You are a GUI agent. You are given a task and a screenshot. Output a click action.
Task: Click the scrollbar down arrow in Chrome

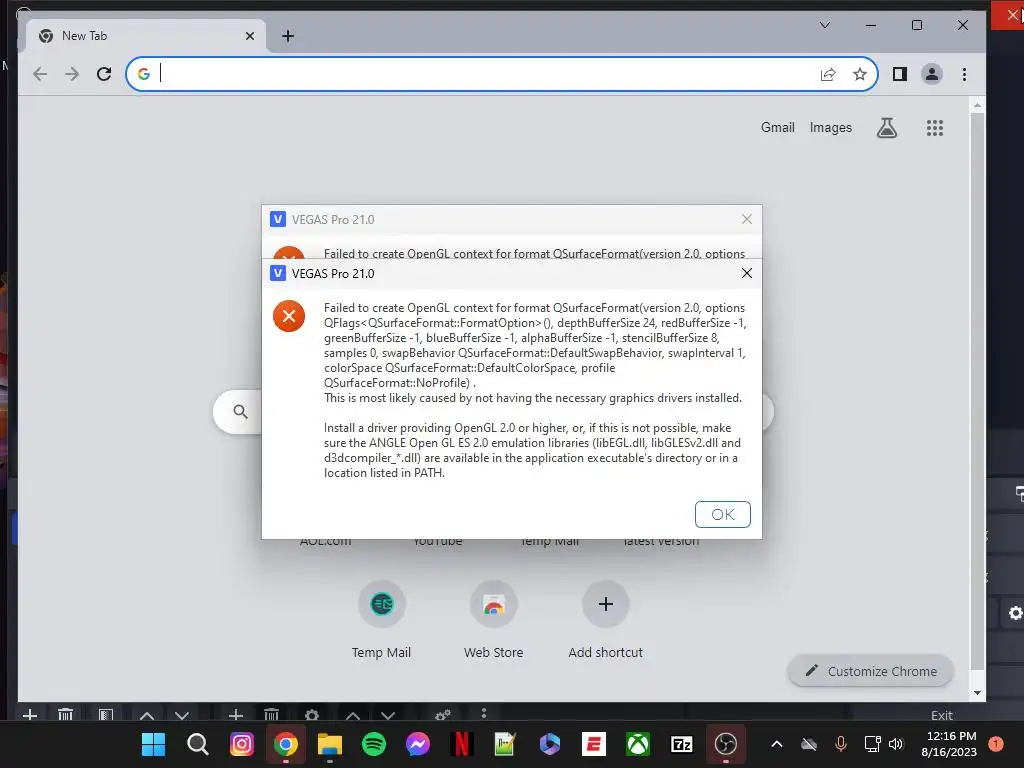(977, 693)
